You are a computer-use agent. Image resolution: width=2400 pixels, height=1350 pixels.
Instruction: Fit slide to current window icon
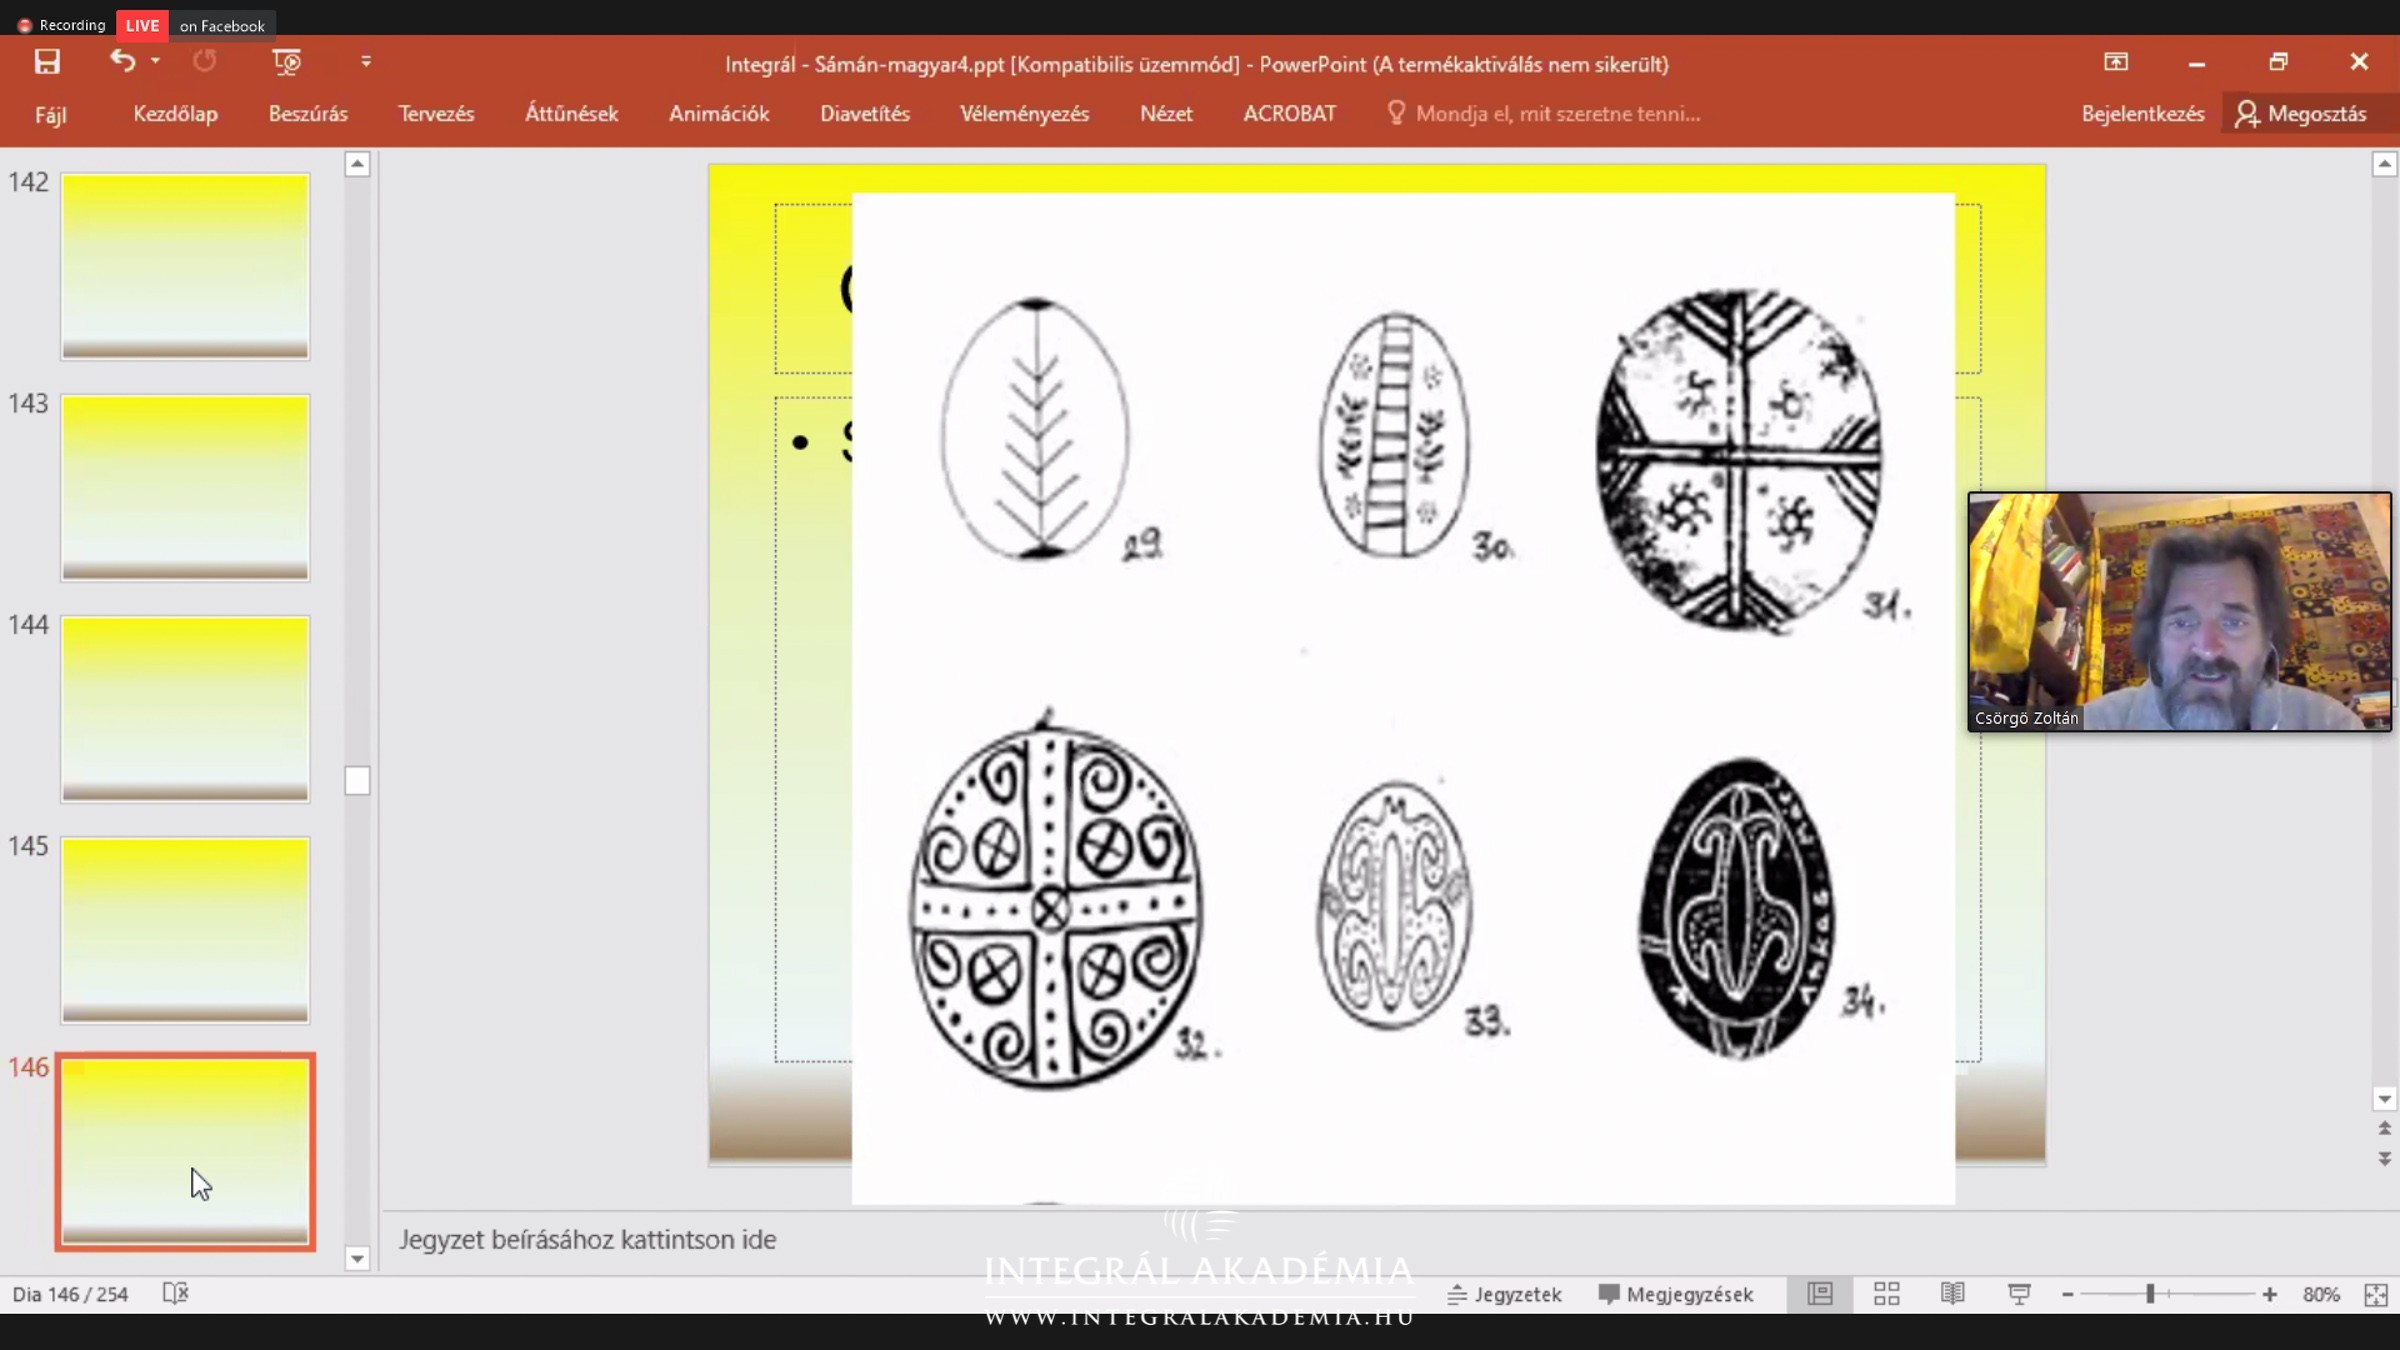2376,1294
